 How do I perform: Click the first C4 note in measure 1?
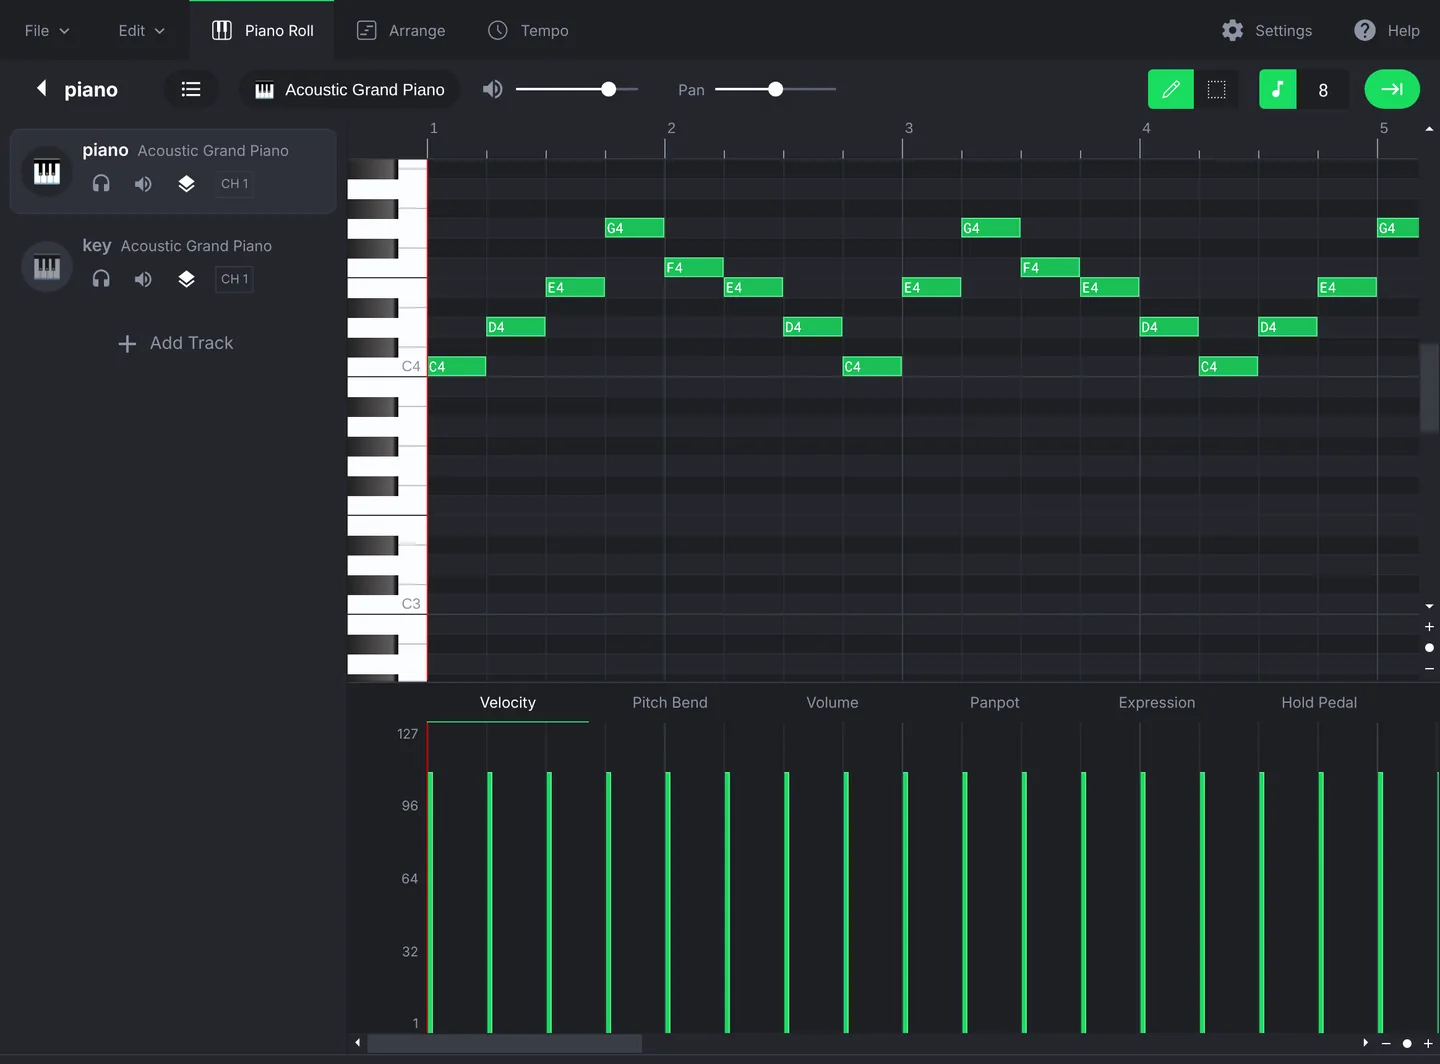point(457,366)
